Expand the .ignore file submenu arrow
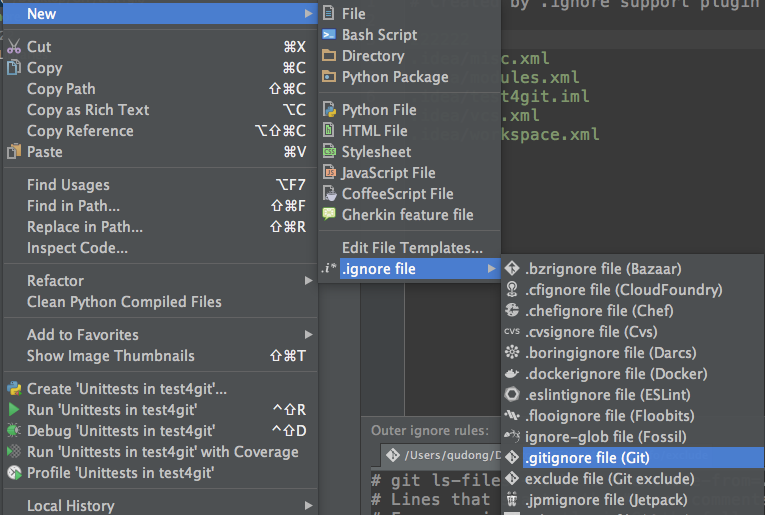 coord(491,269)
